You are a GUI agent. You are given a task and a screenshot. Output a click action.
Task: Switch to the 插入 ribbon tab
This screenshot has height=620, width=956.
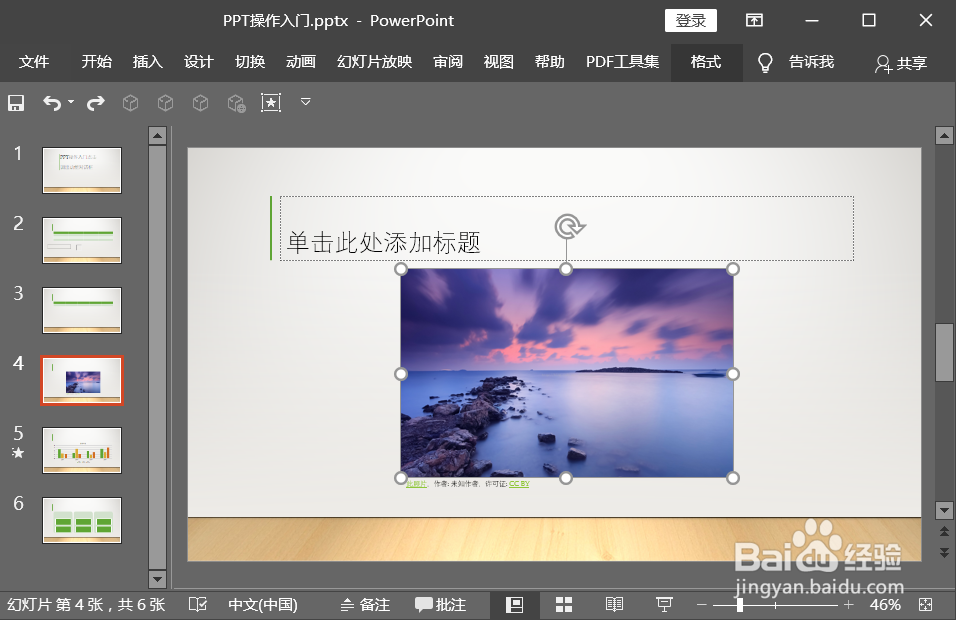coord(147,62)
